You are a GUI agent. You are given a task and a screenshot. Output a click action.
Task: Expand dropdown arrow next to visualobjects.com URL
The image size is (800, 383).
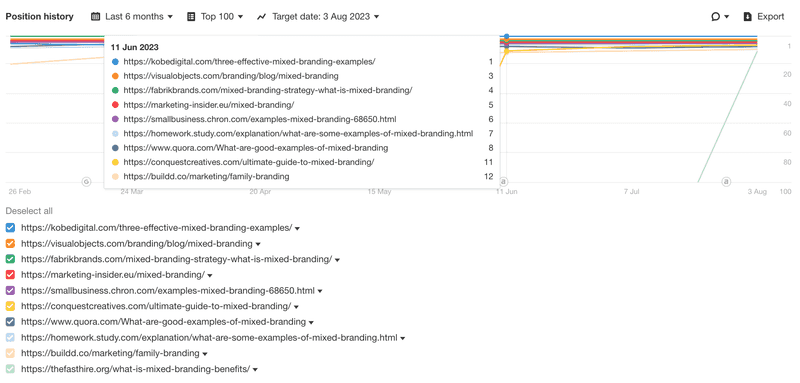[258, 244]
